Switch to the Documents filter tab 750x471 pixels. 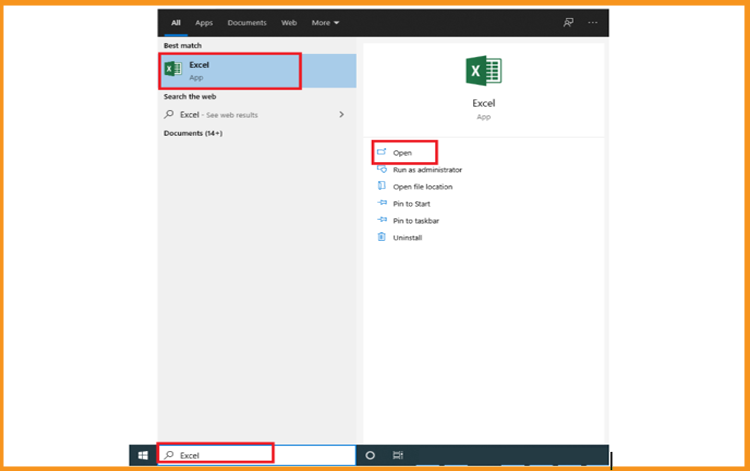coord(247,23)
